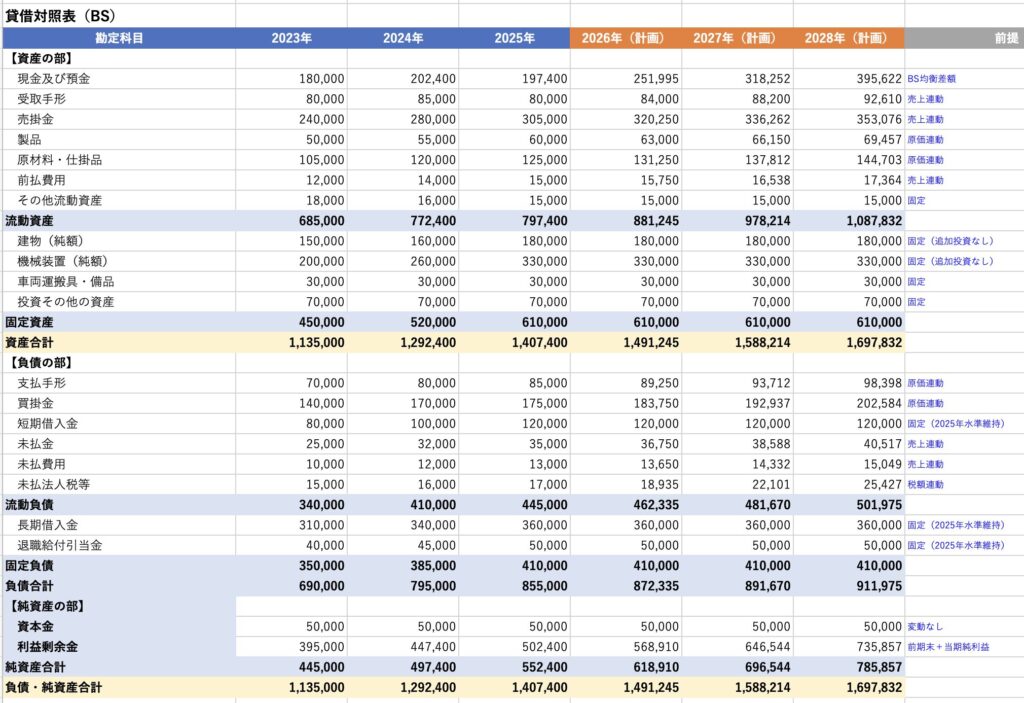Click the 2028年（計画）column header
The height and width of the screenshot is (703, 1024).
pyautogui.click(x=848, y=38)
